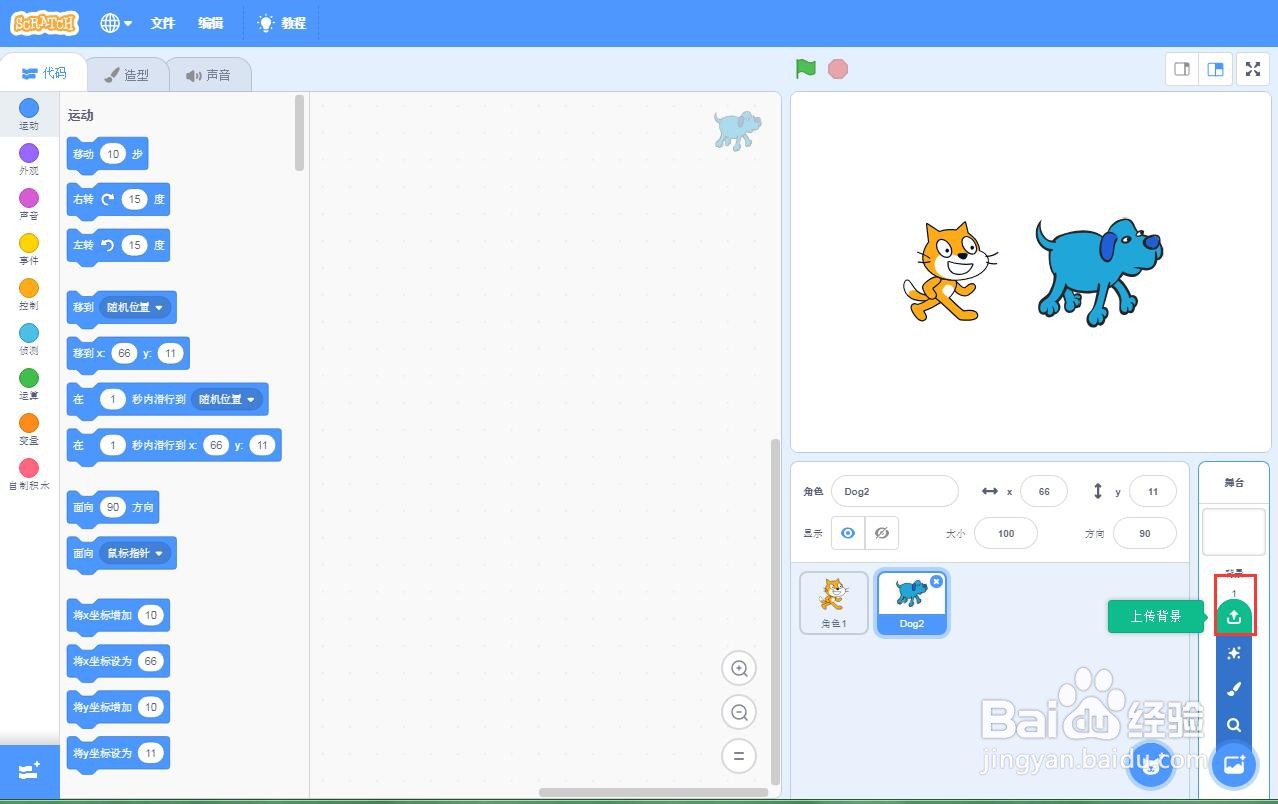Search for a backdrop with magnifier icon
The image size is (1278, 804).
(x=1234, y=725)
